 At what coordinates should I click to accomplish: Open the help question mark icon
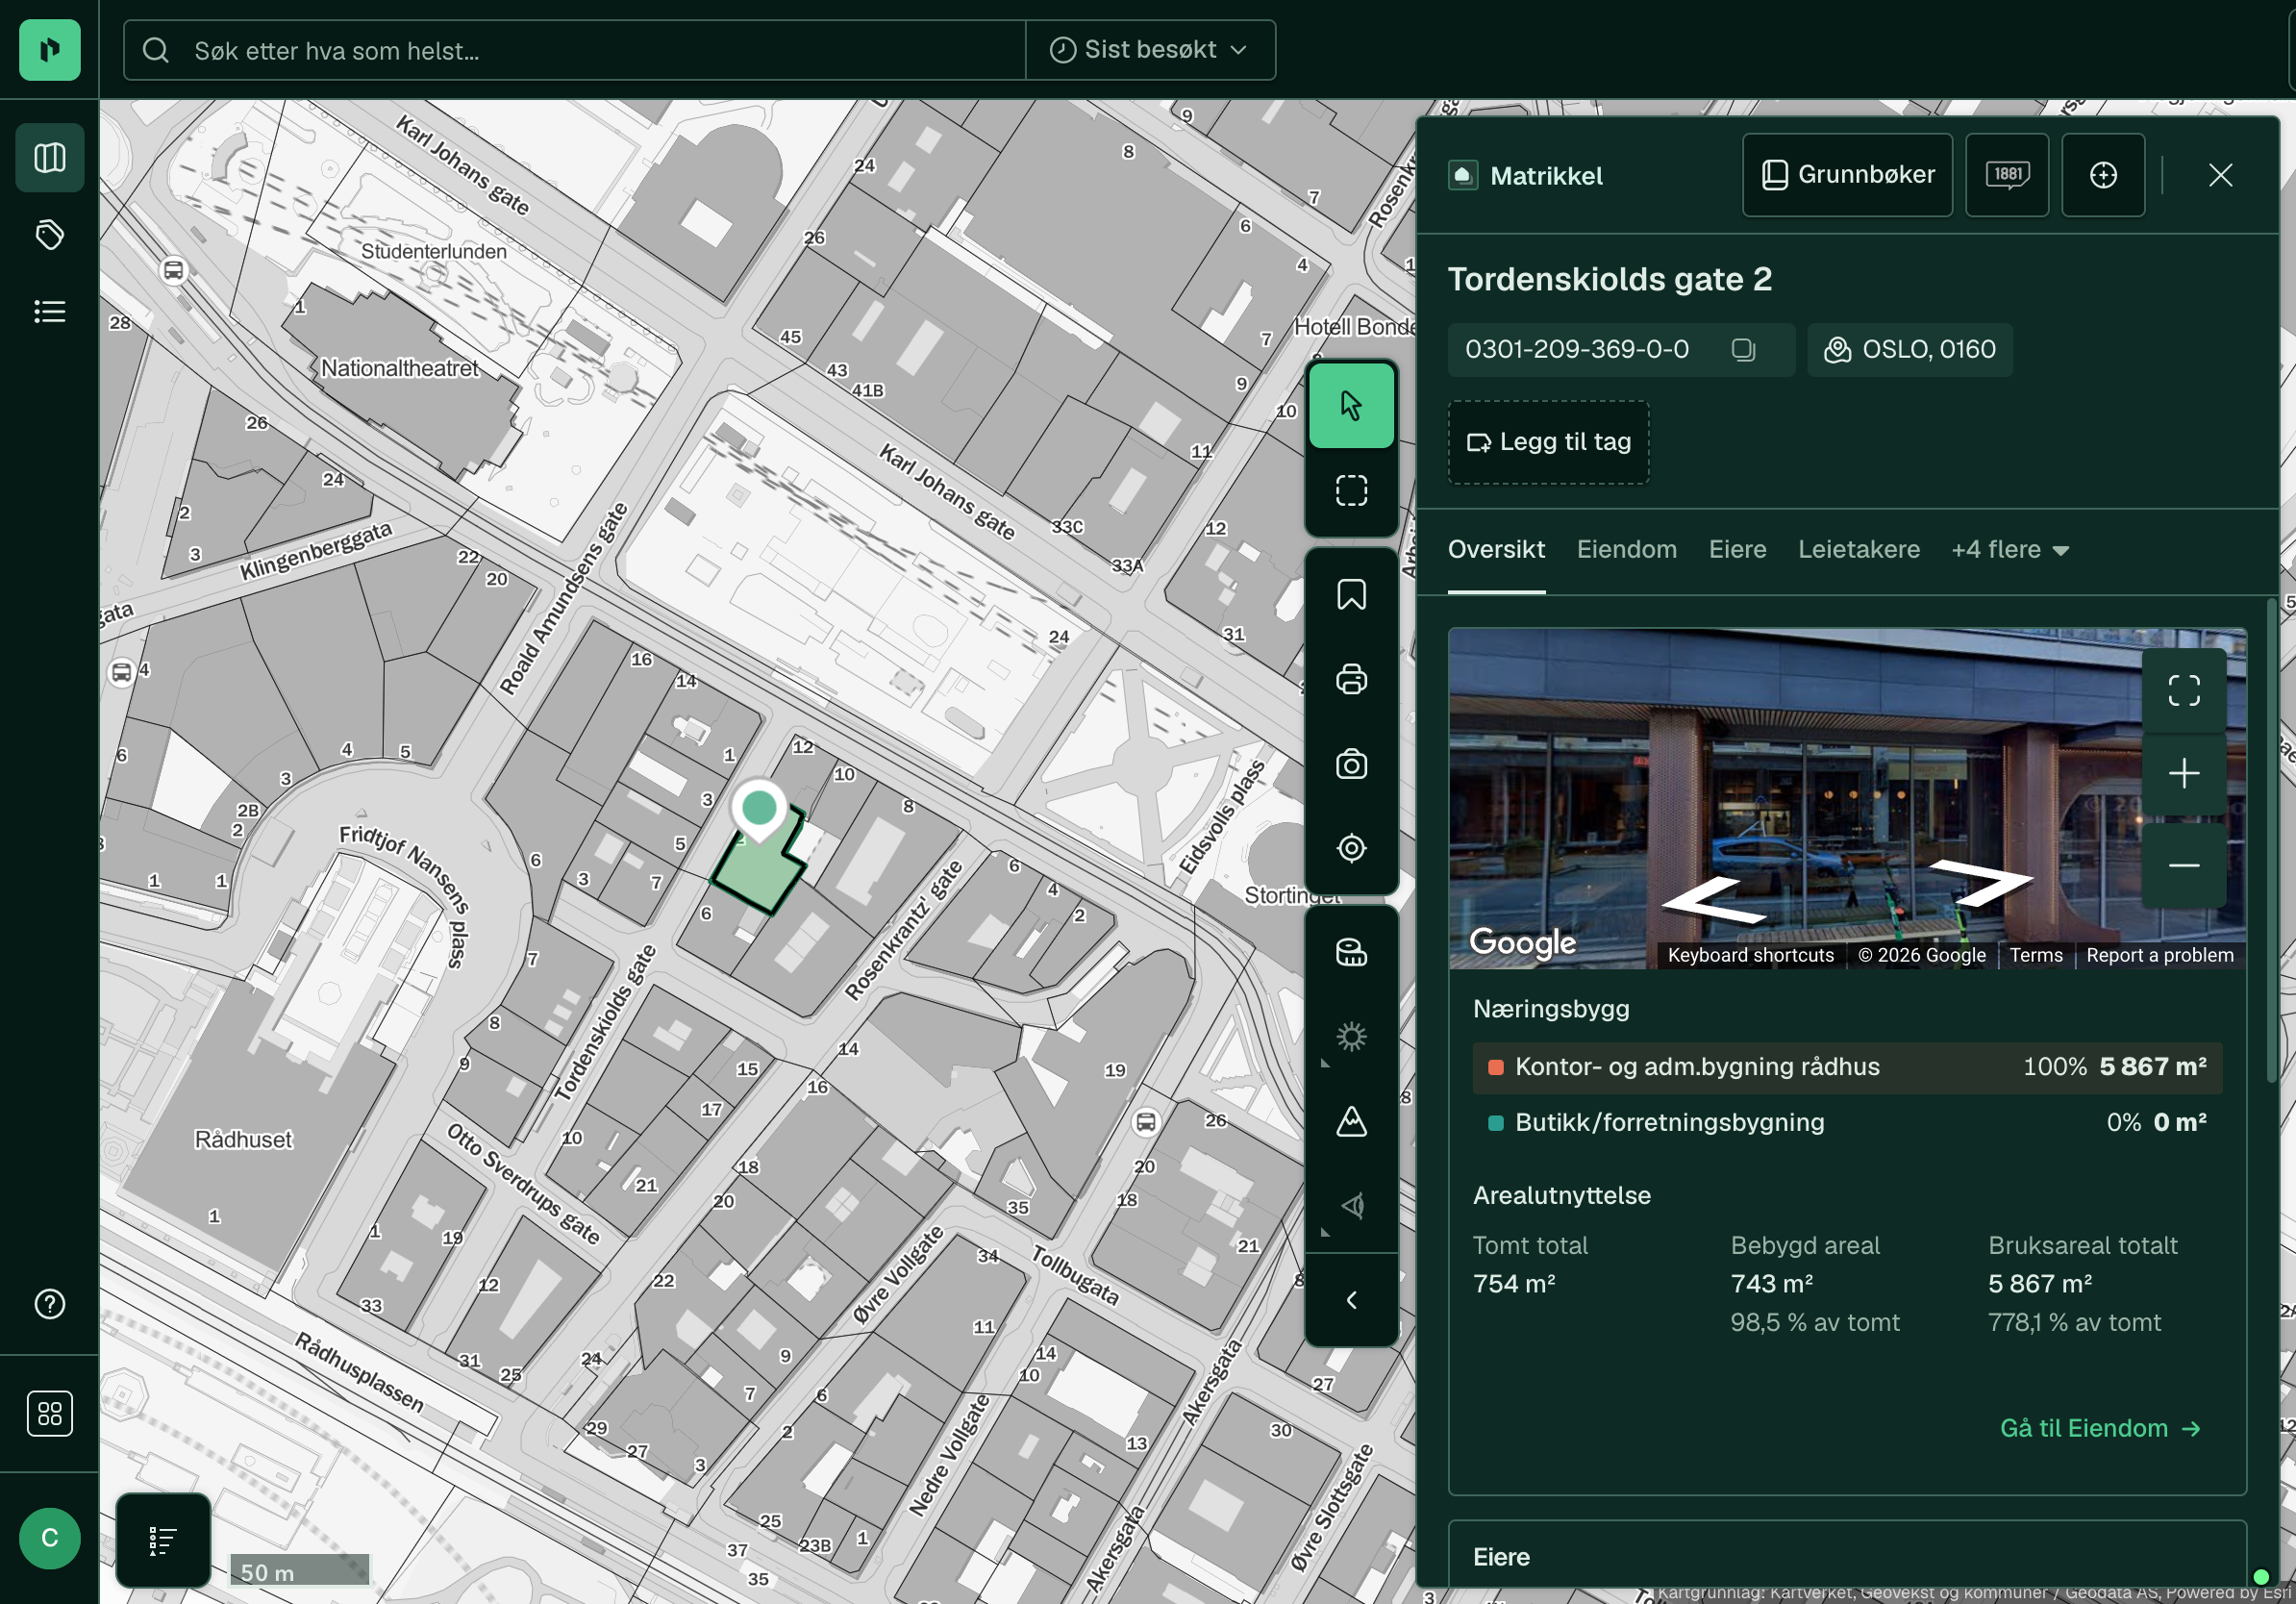pos(49,1303)
